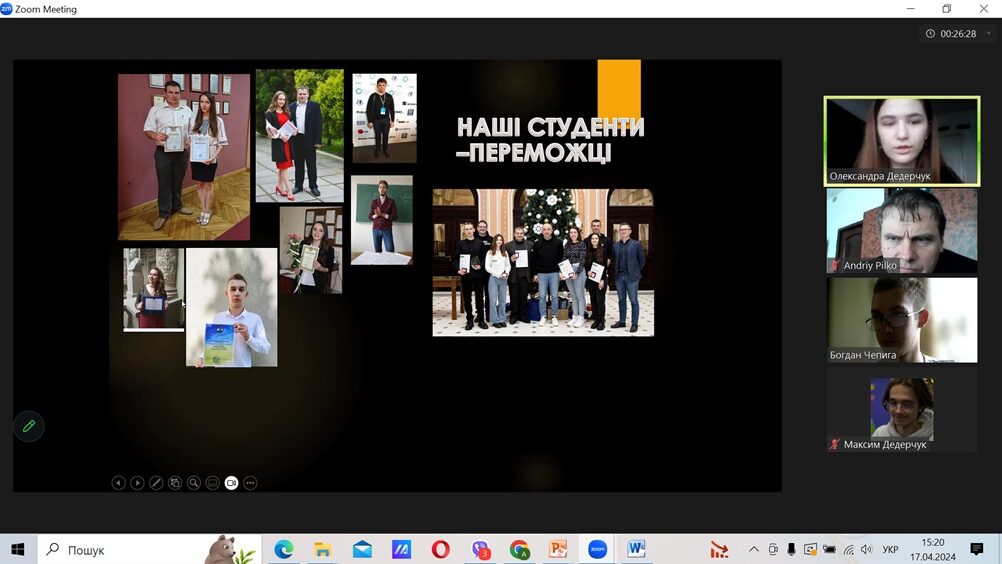Toggle subtitles in the slide show controls
This screenshot has width=1002, height=564.
(212, 483)
